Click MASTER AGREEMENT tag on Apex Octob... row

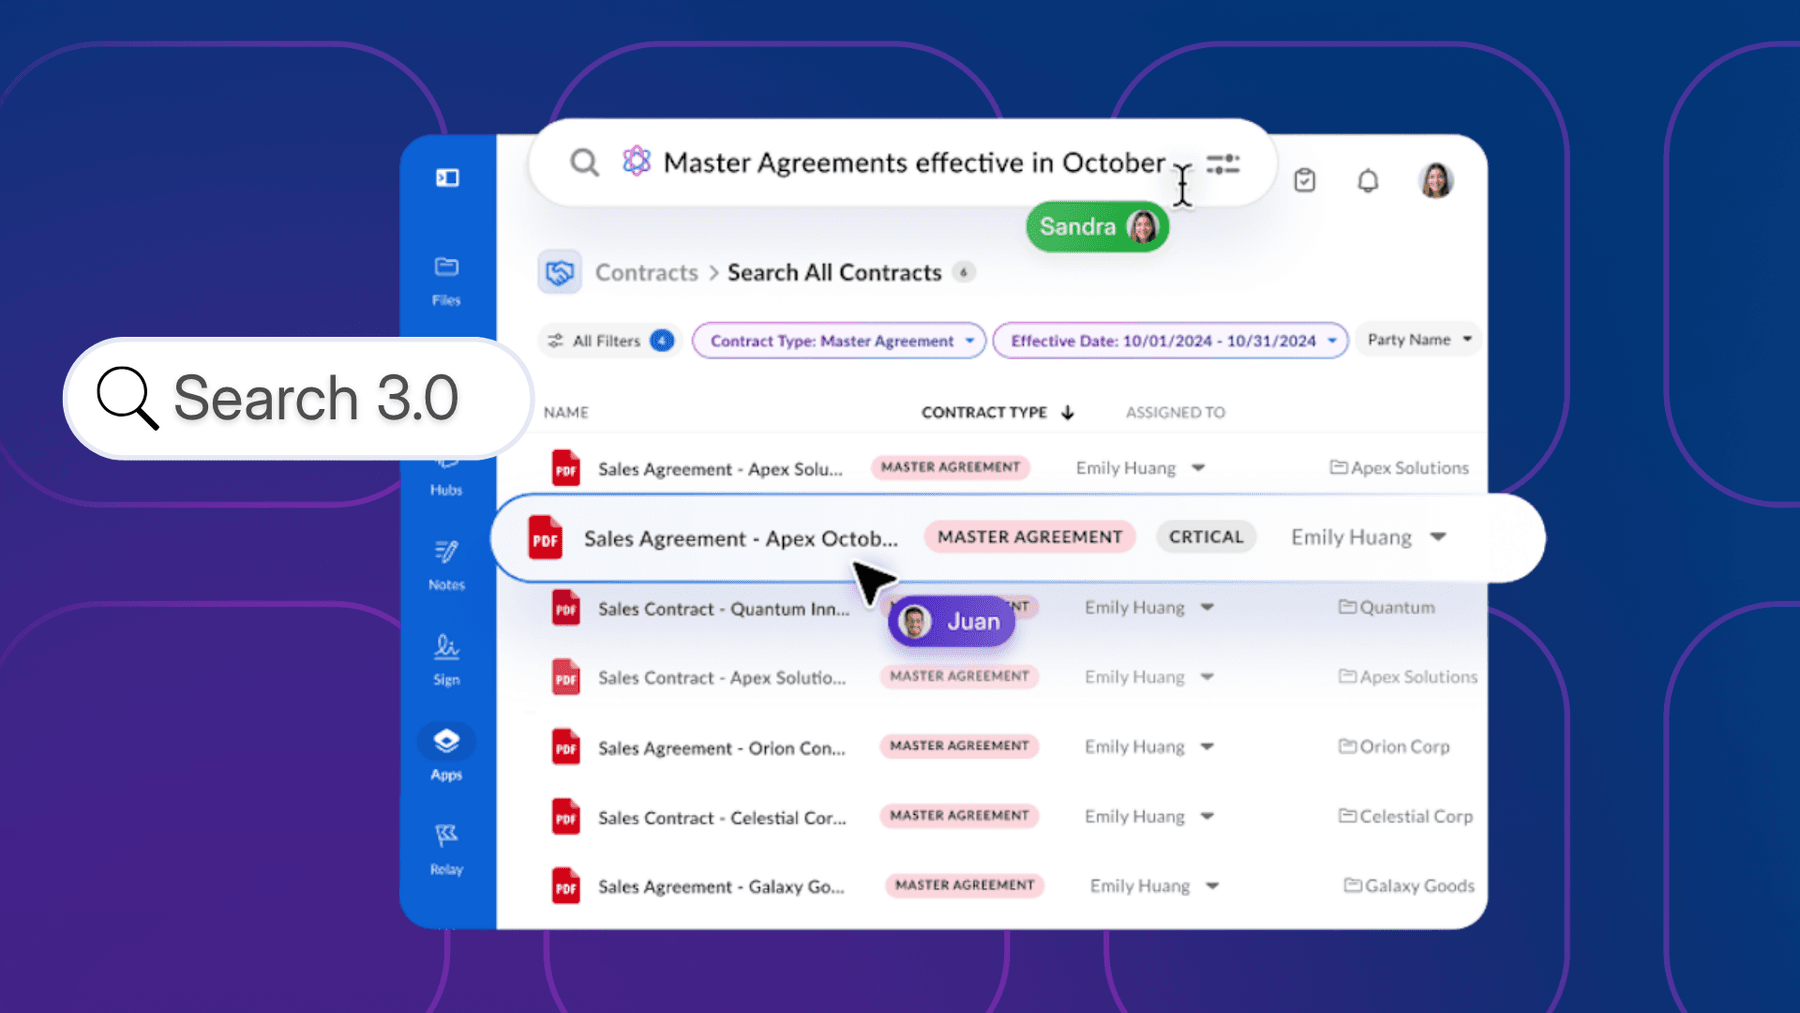point(1030,537)
